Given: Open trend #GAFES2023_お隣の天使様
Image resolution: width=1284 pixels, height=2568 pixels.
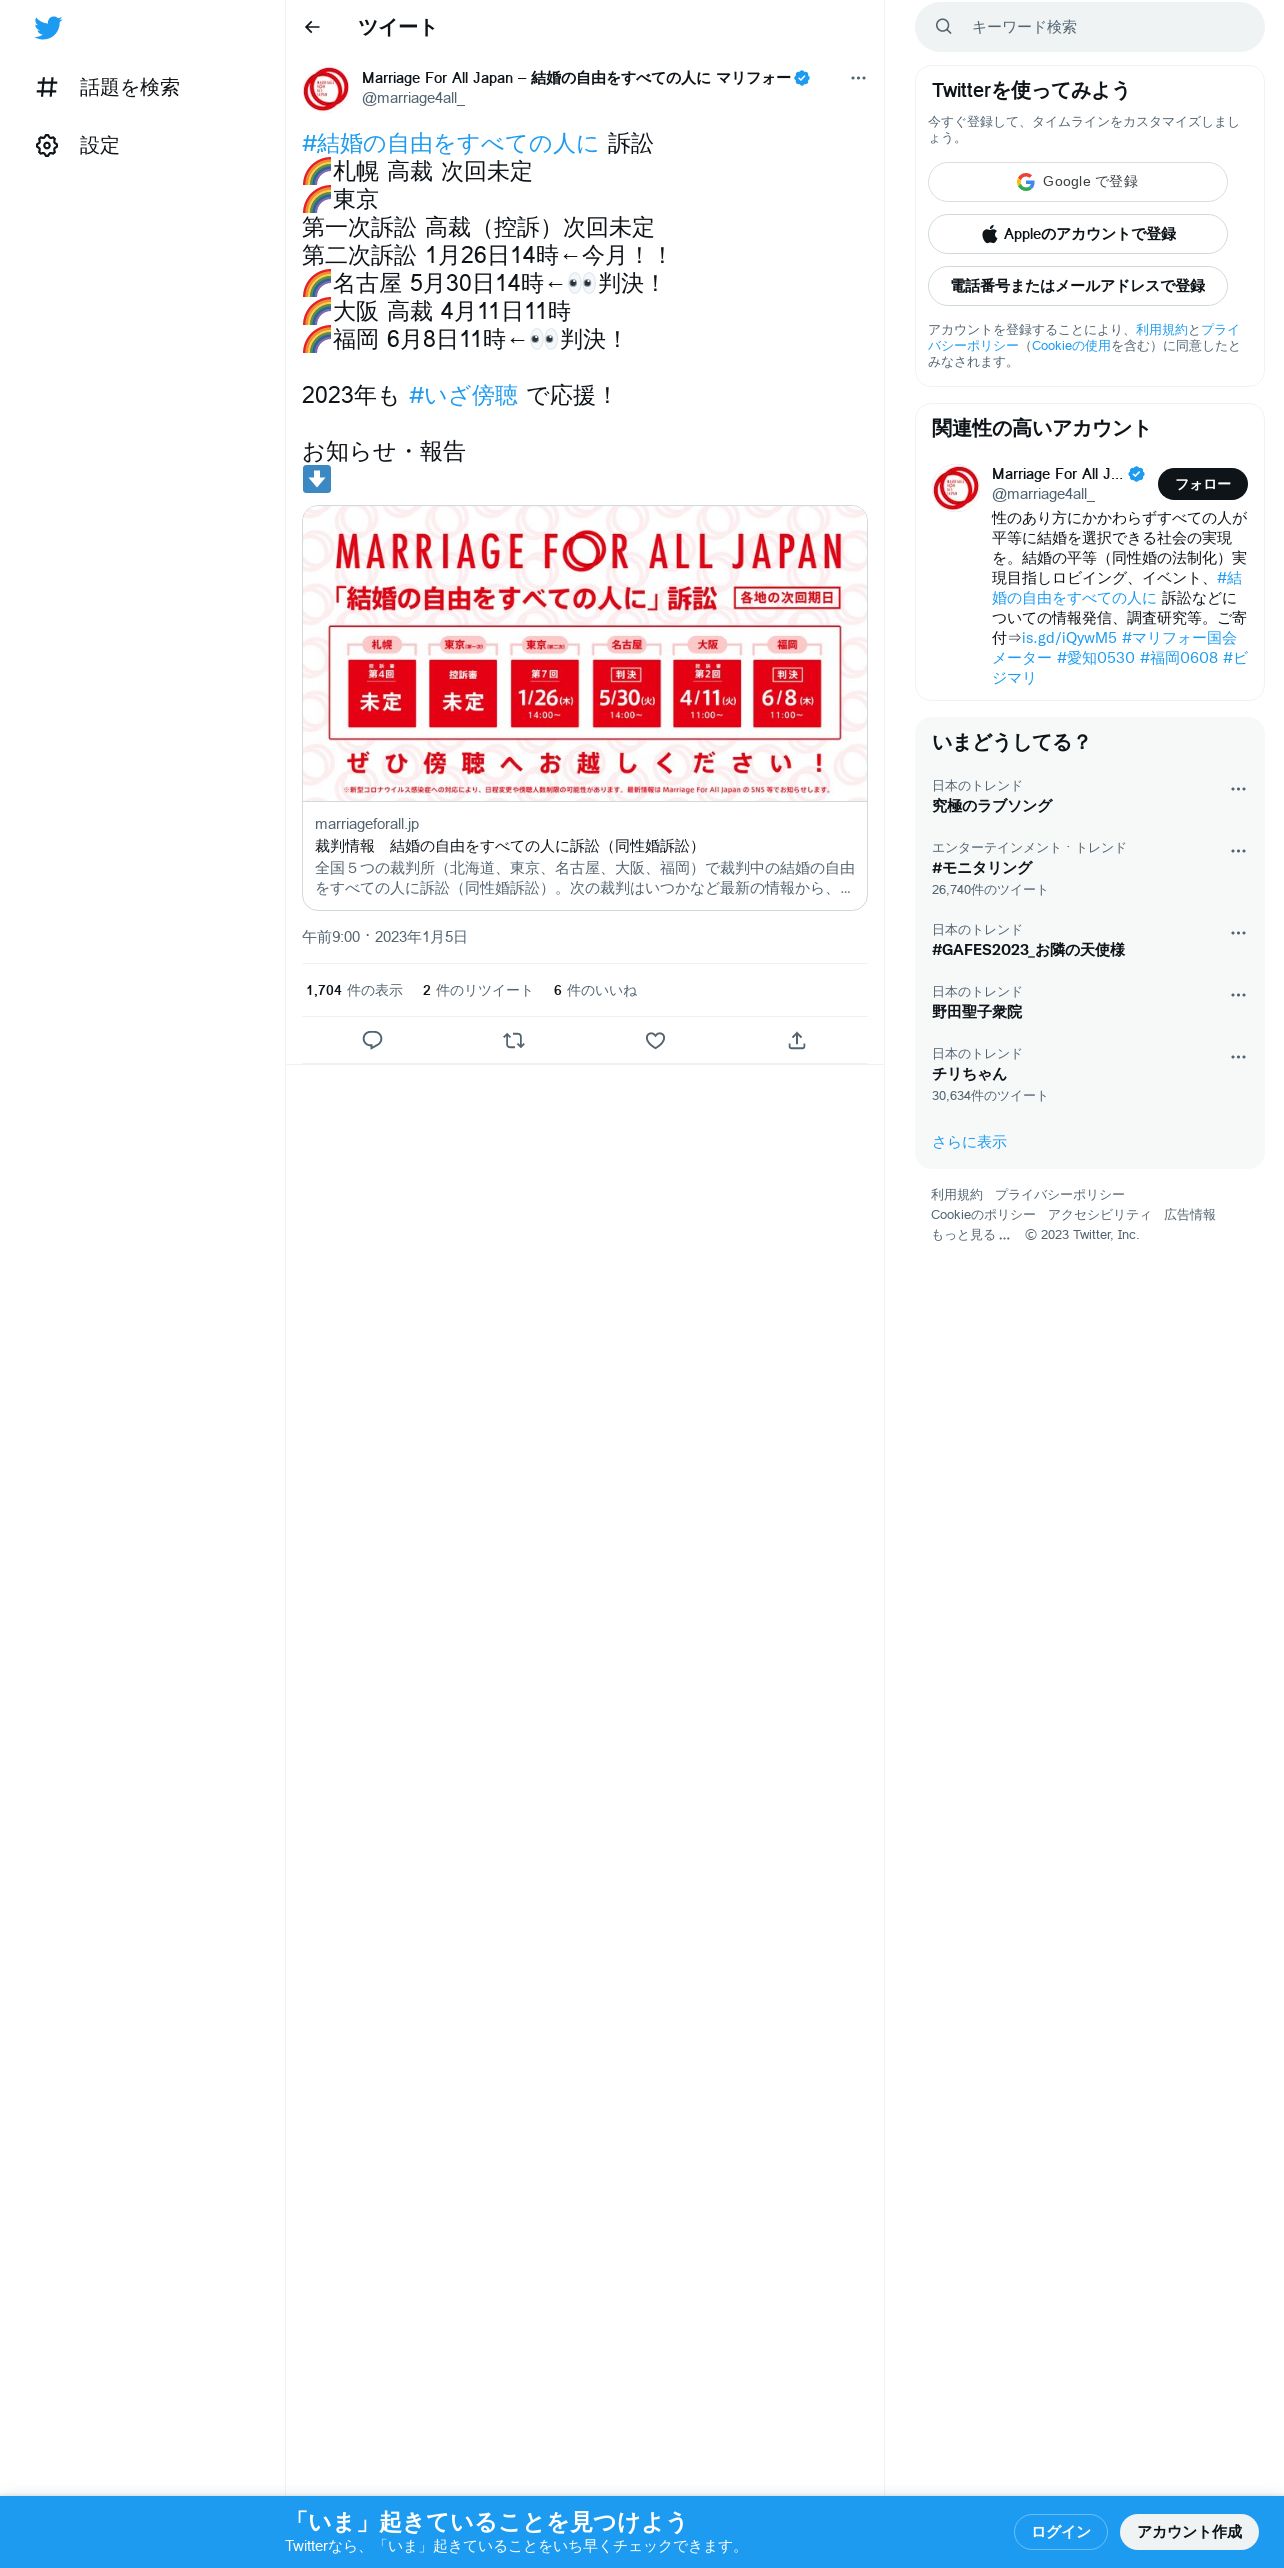Looking at the screenshot, I should [x=1028, y=950].
